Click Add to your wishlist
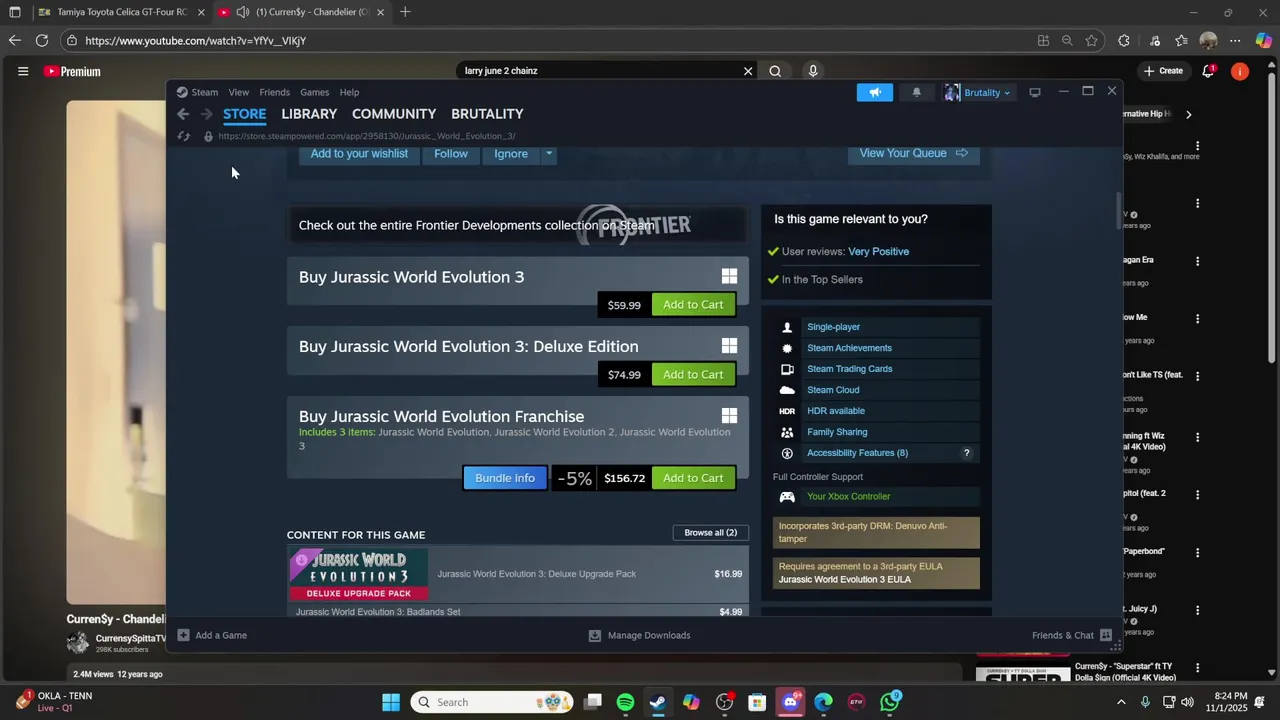1280x720 pixels. pyautogui.click(x=359, y=154)
